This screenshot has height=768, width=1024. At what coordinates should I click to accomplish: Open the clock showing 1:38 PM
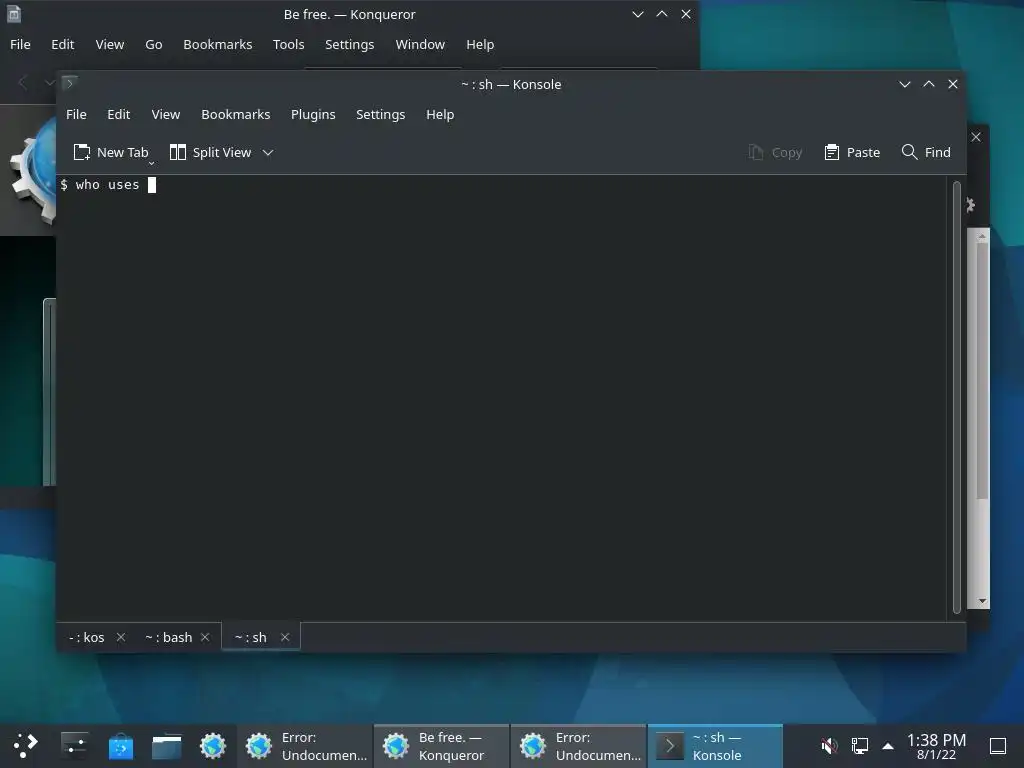click(936, 746)
